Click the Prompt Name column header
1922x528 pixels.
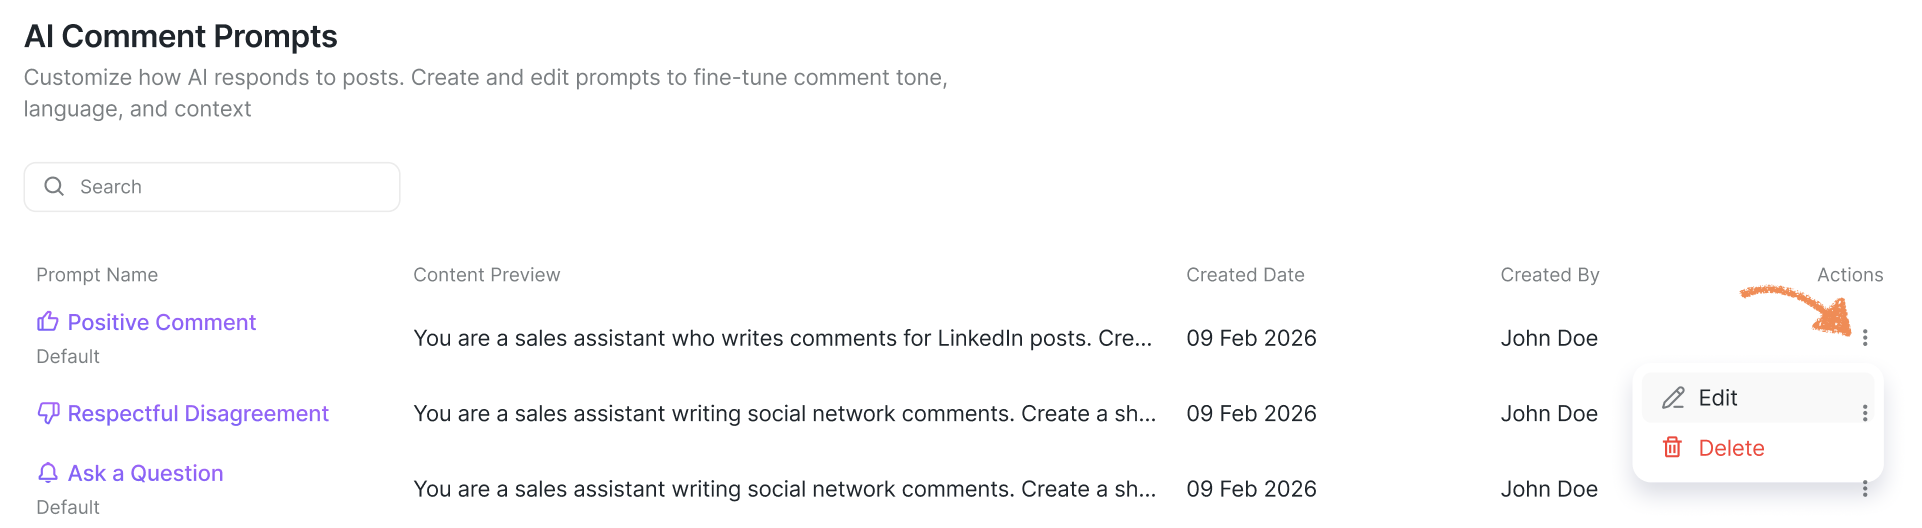(x=97, y=275)
